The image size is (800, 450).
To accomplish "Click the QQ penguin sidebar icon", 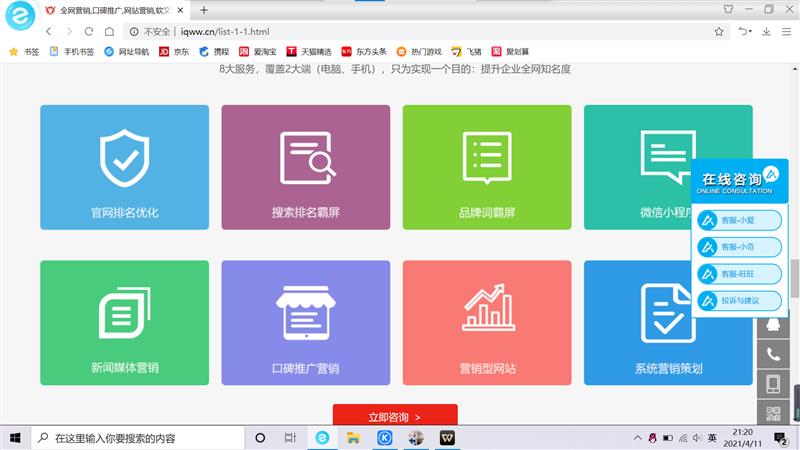I will click(x=772, y=324).
